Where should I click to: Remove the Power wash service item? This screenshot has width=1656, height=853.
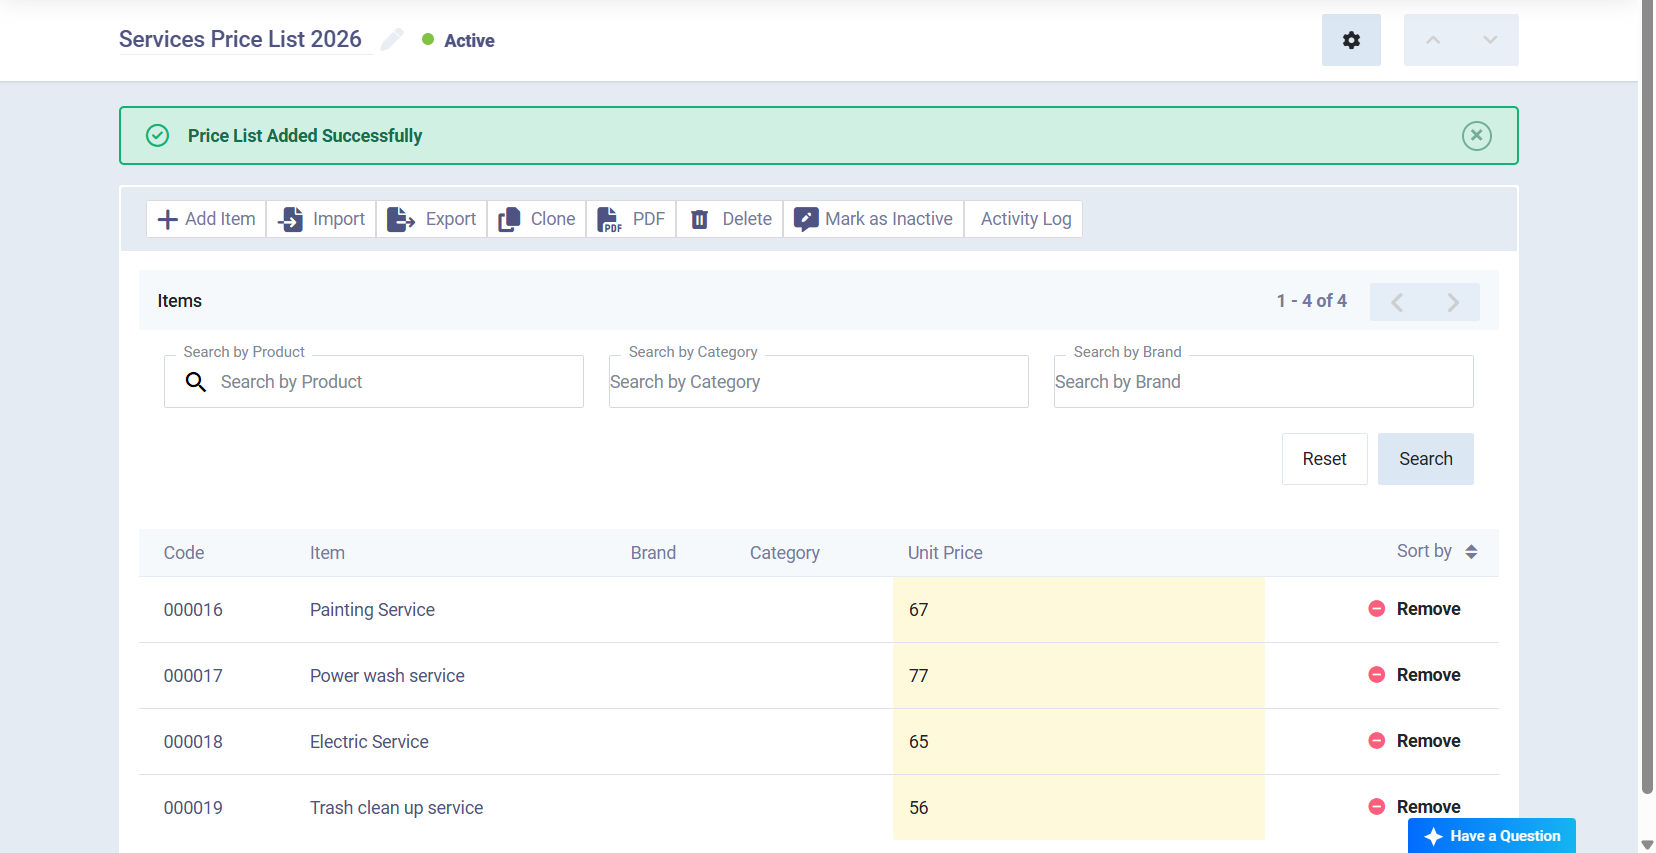[1414, 675]
